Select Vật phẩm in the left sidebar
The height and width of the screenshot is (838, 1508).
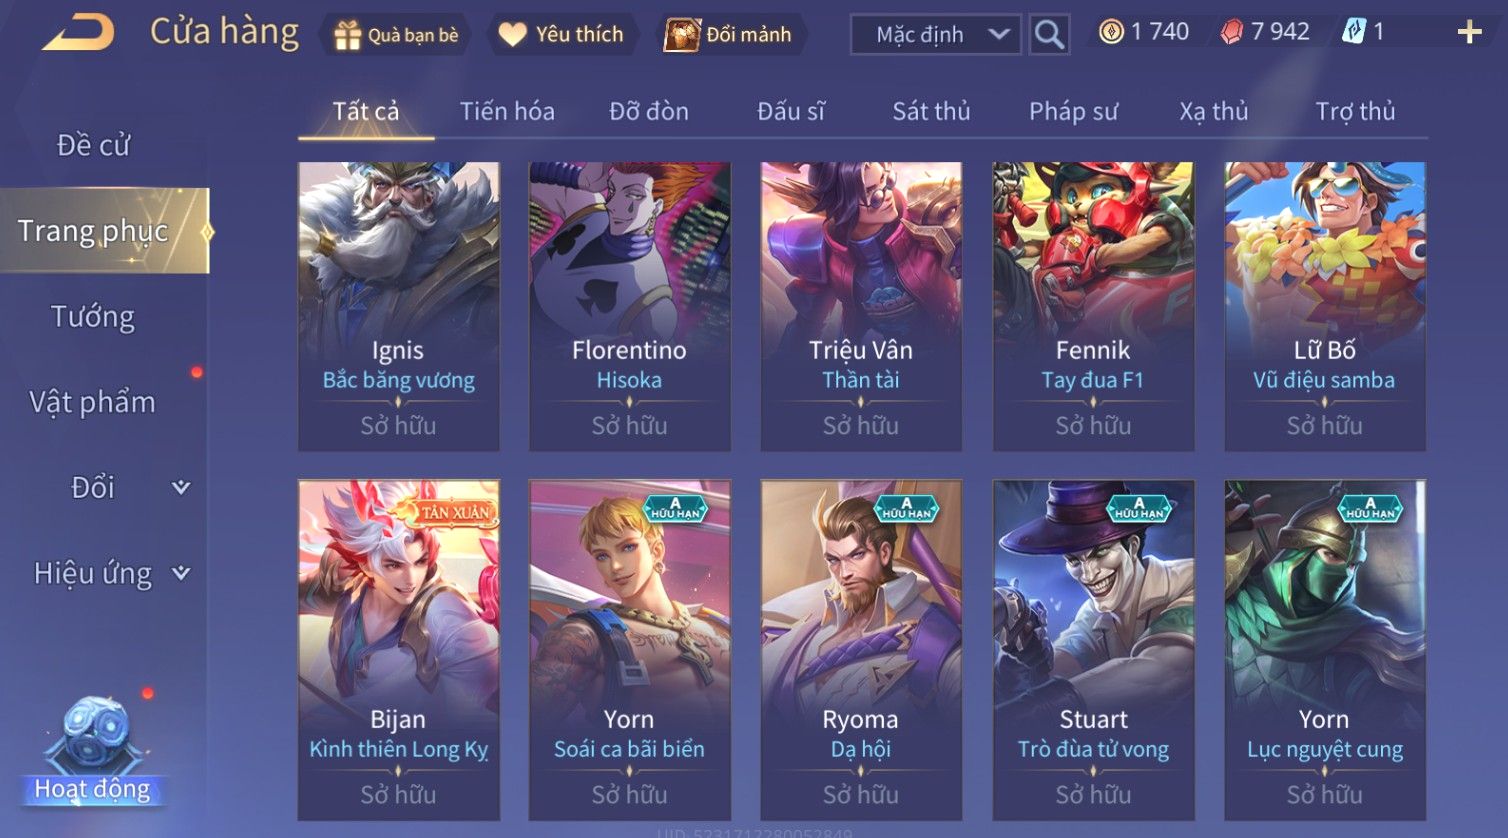point(93,402)
